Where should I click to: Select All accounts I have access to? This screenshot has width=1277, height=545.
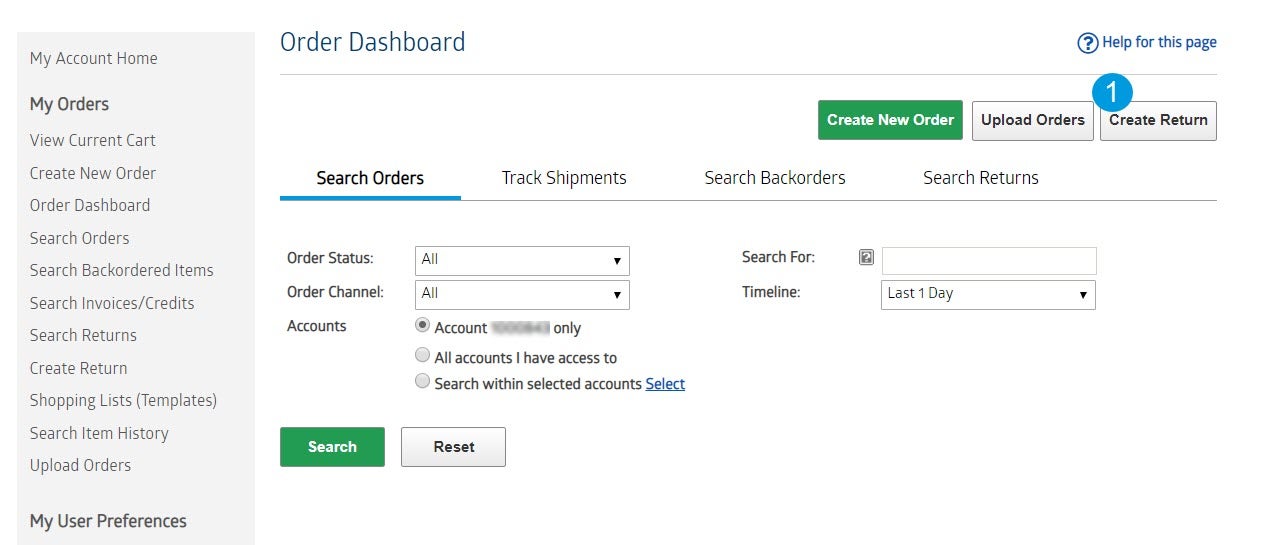(x=423, y=356)
